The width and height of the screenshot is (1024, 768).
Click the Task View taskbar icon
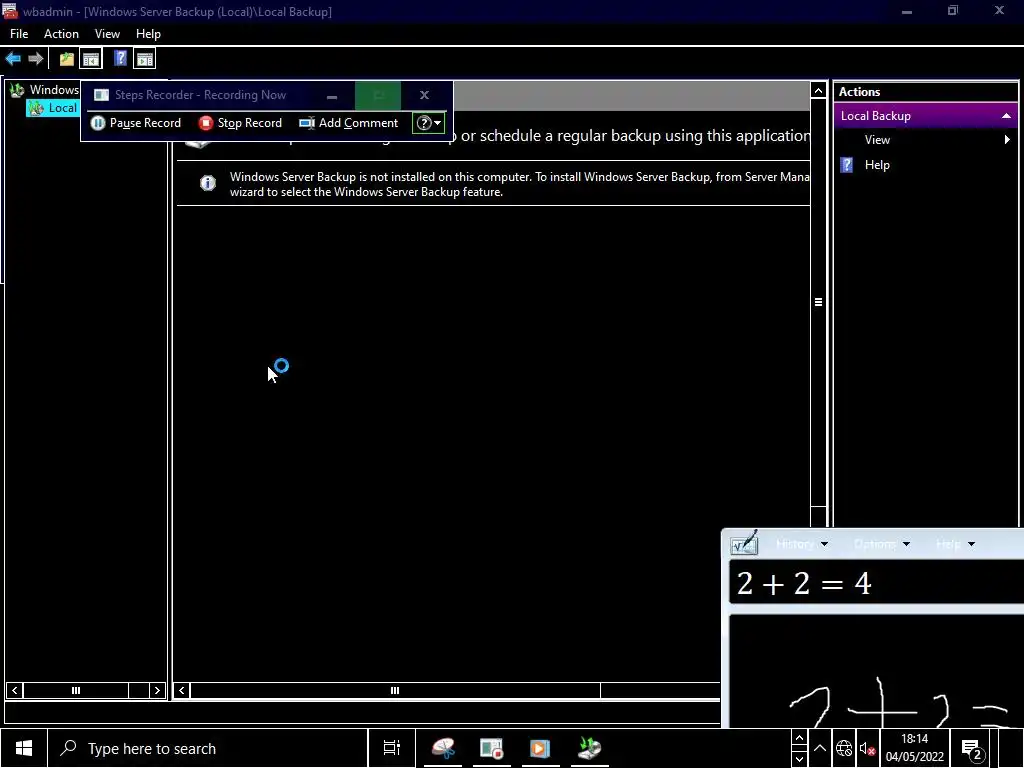[391, 748]
